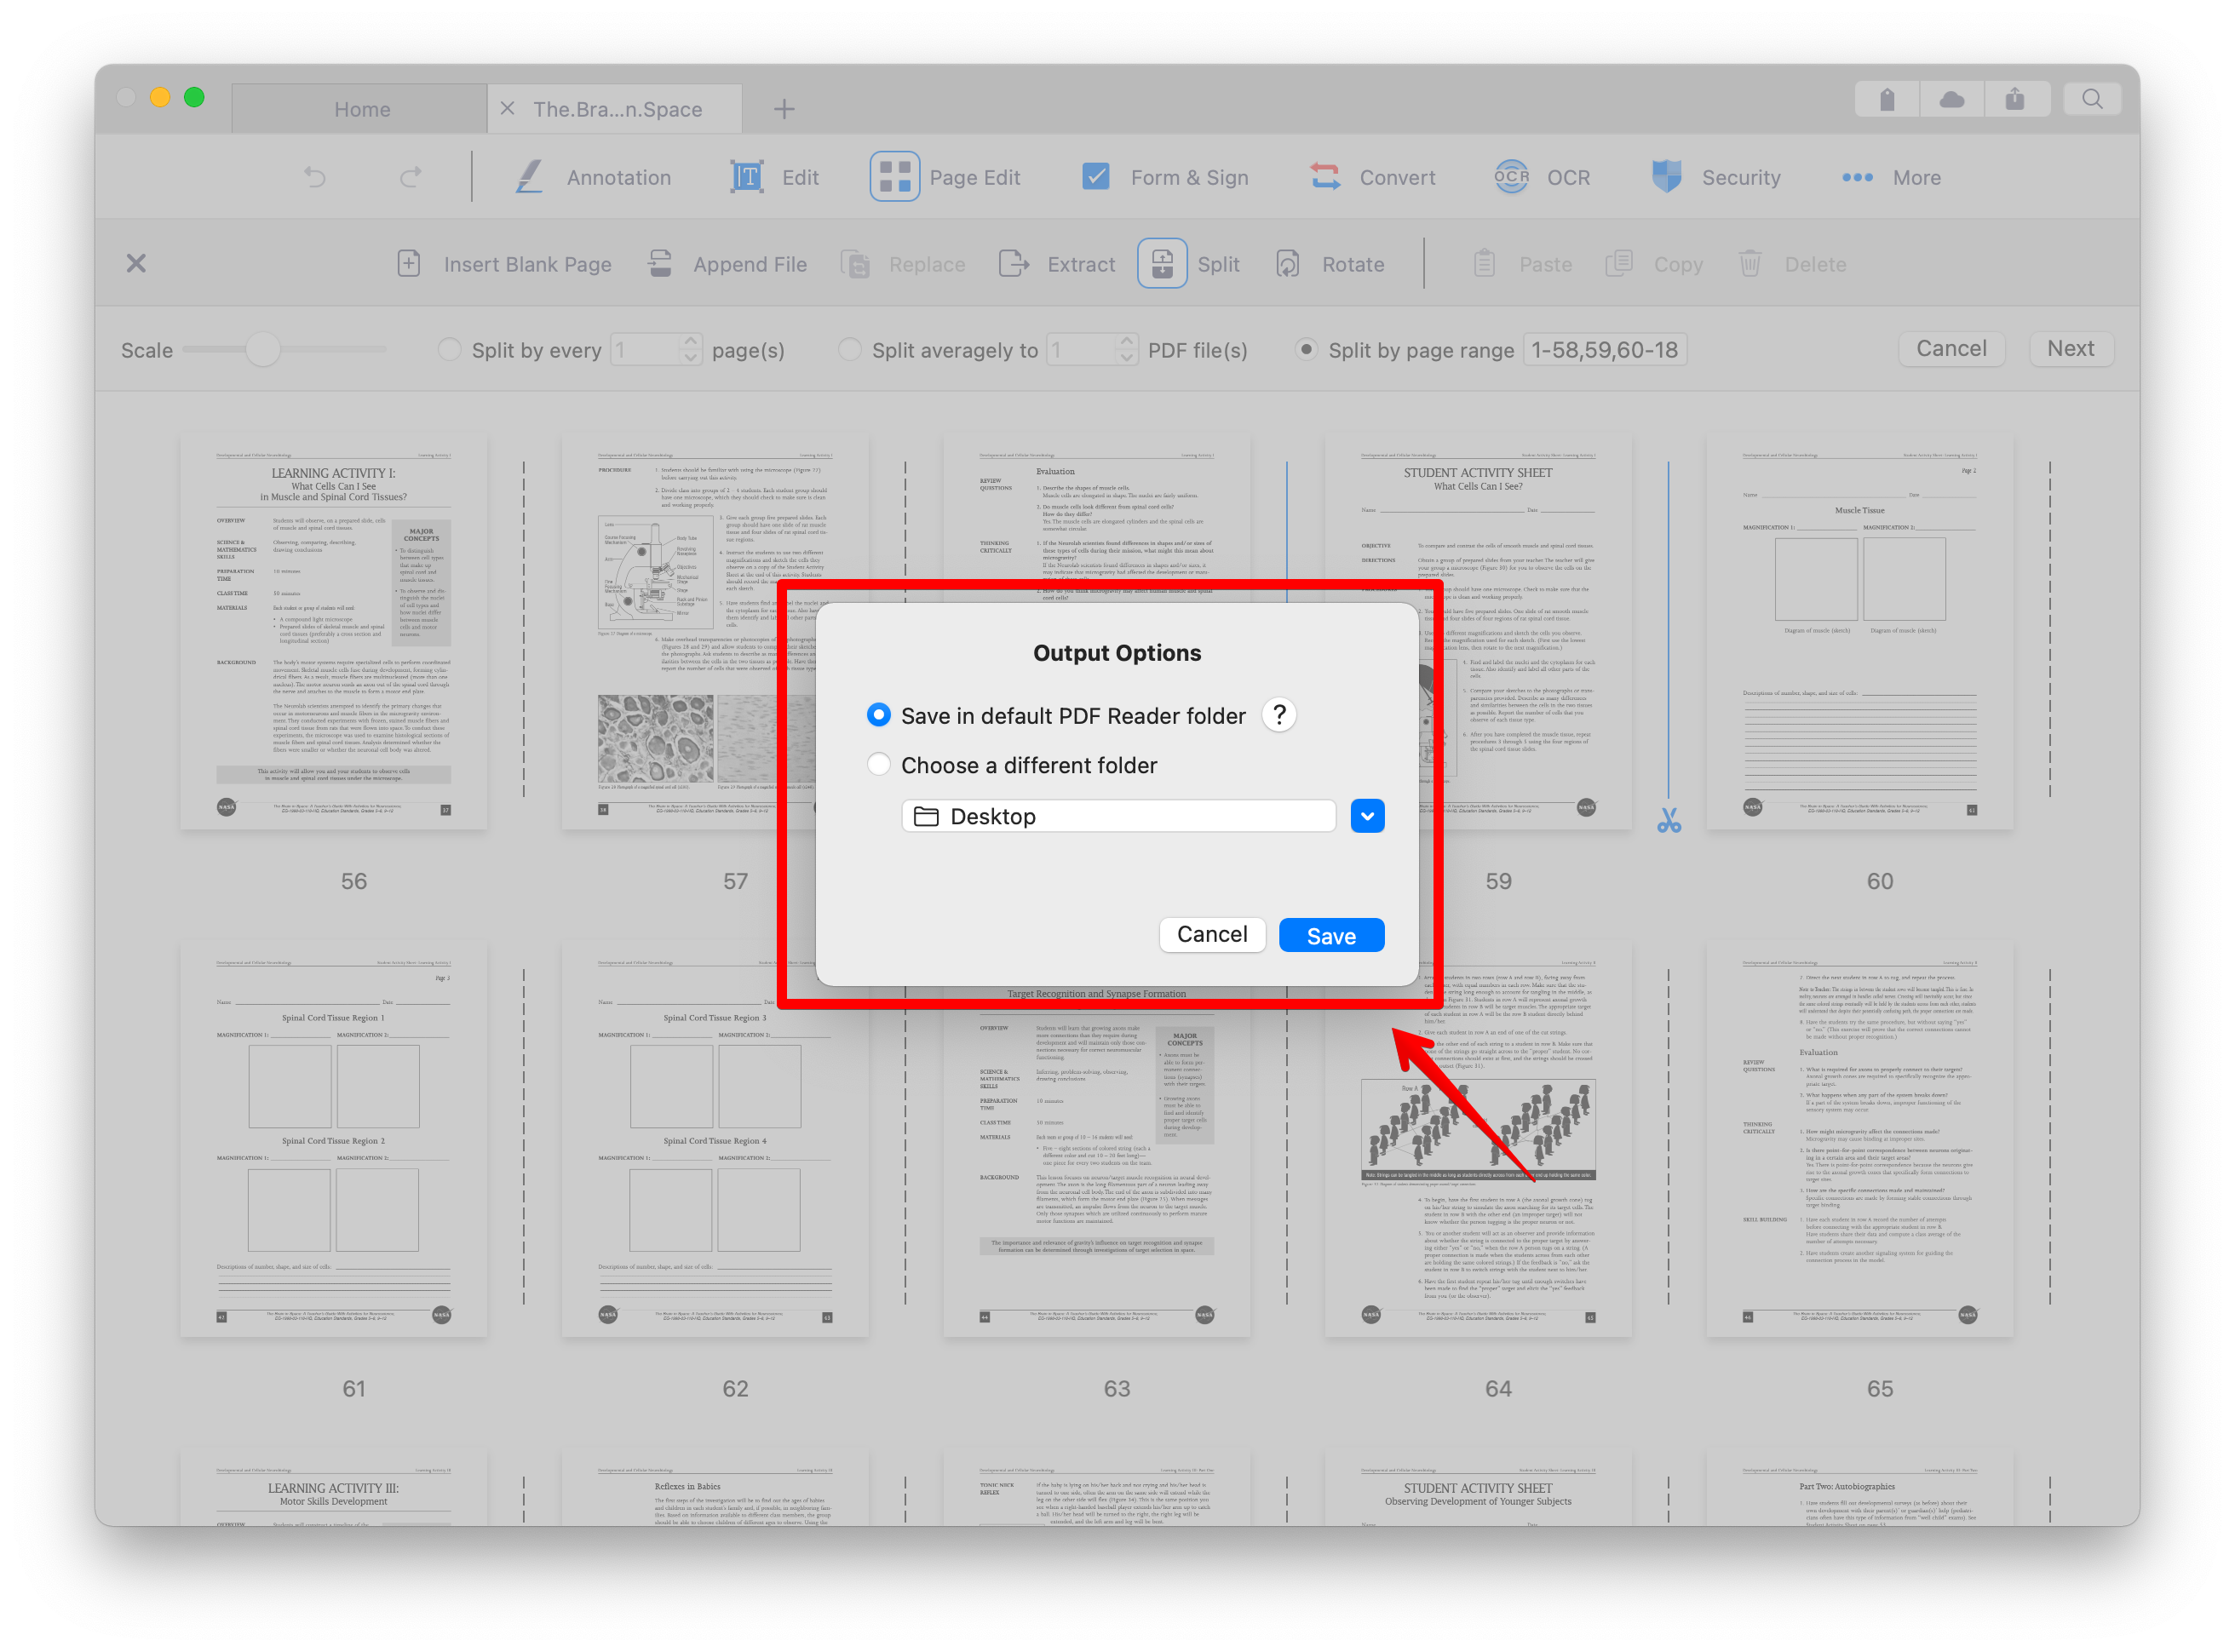The width and height of the screenshot is (2235, 1652).
Task: Close the page edit toolbar X
Action: pyautogui.click(x=136, y=263)
